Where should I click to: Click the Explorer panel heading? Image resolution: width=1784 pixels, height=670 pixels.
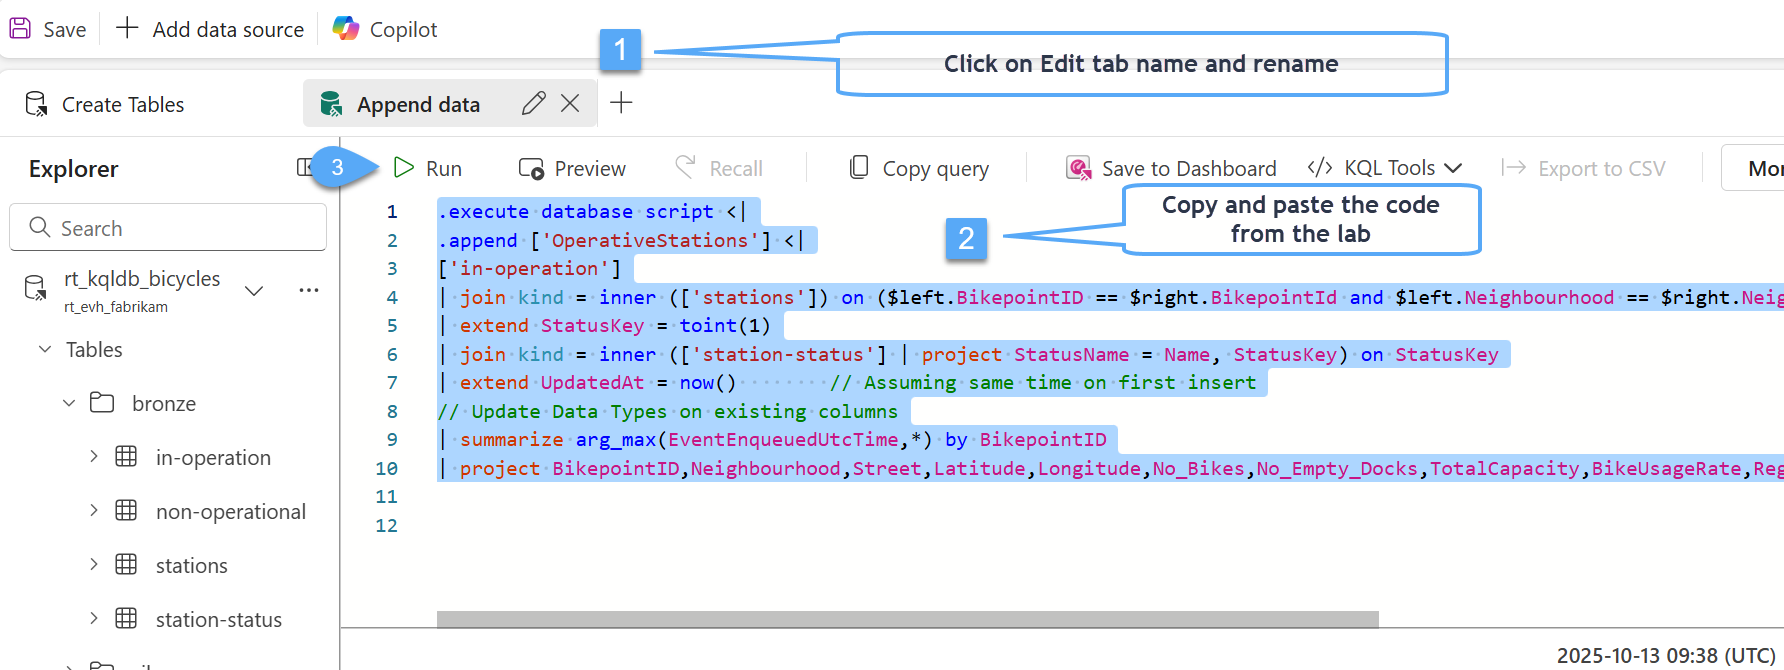coord(73,169)
